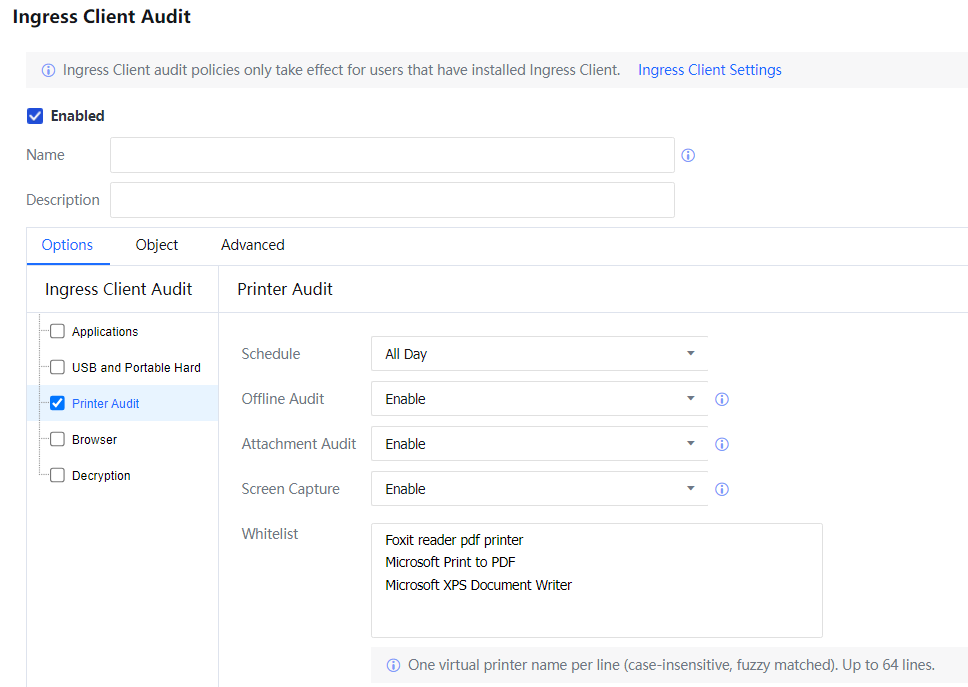Screen dimensions: 968x687
Task: Open the Ingress Client Settings link
Action: [709, 70]
